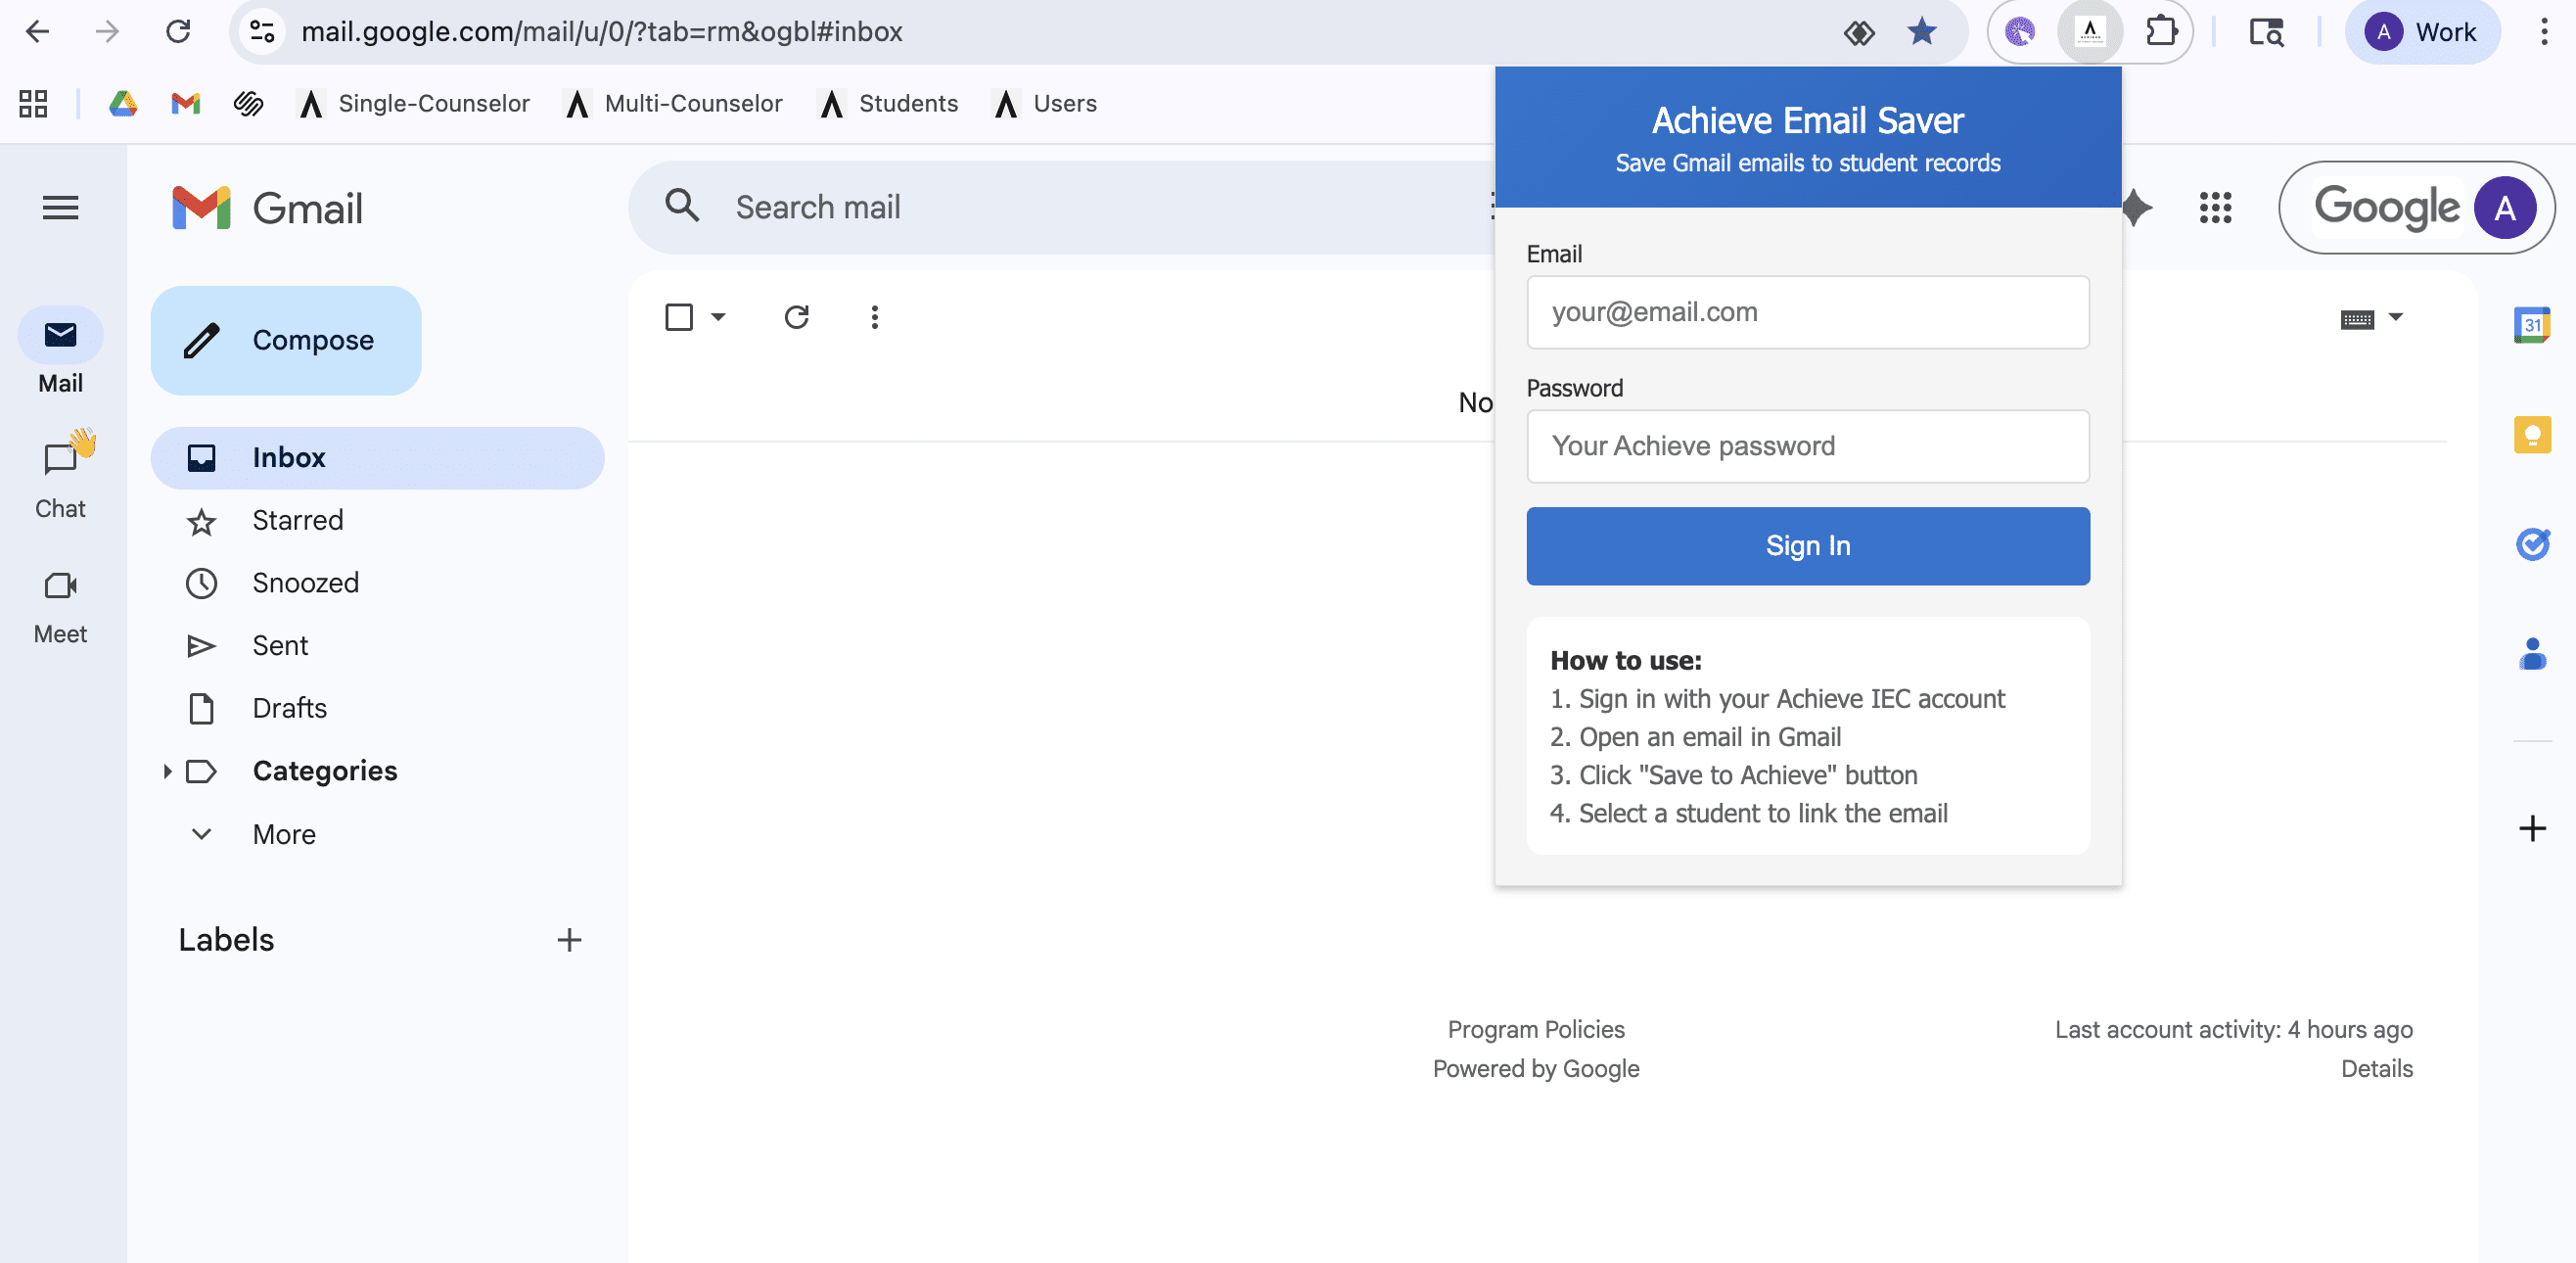Open the Starred folder
This screenshot has width=2576, height=1263.
(377, 520)
